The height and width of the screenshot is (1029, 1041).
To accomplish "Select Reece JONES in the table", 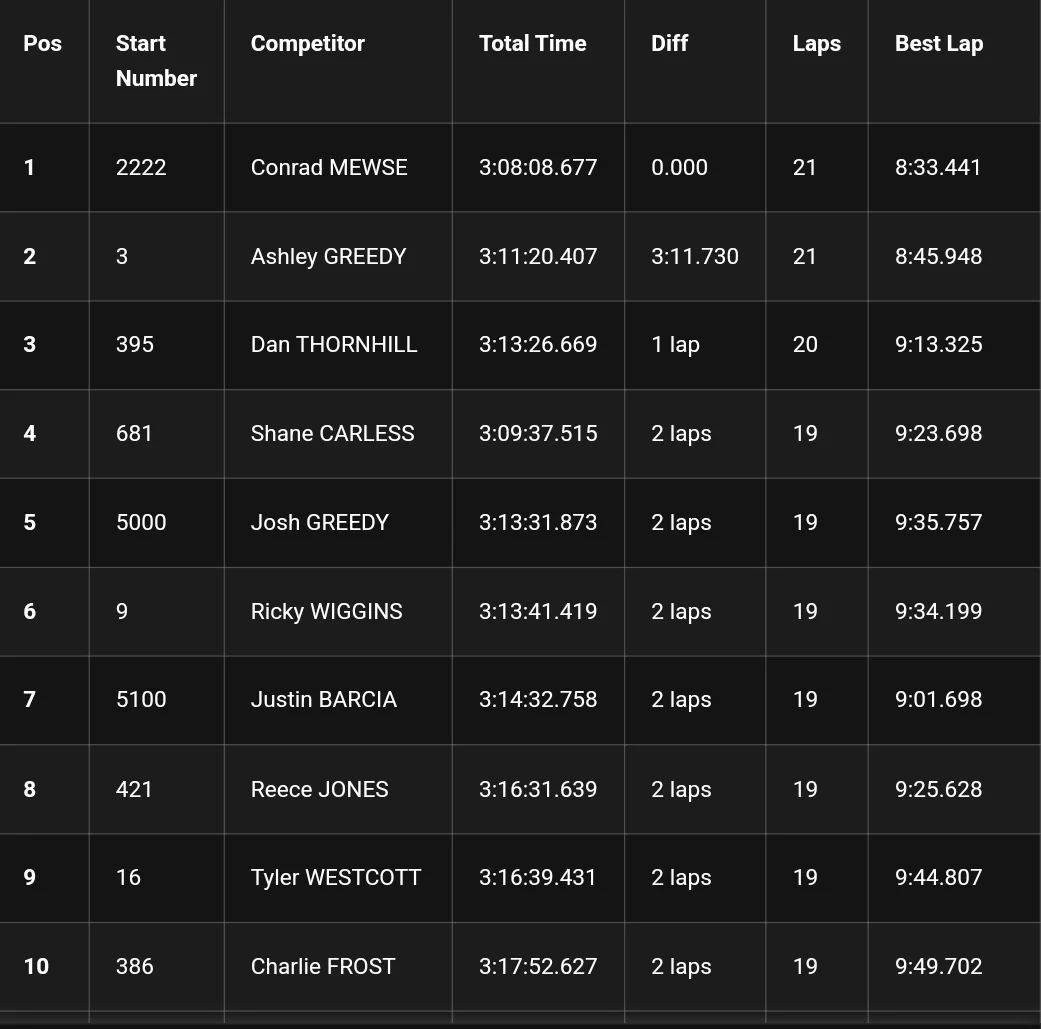I will click(319, 790).
